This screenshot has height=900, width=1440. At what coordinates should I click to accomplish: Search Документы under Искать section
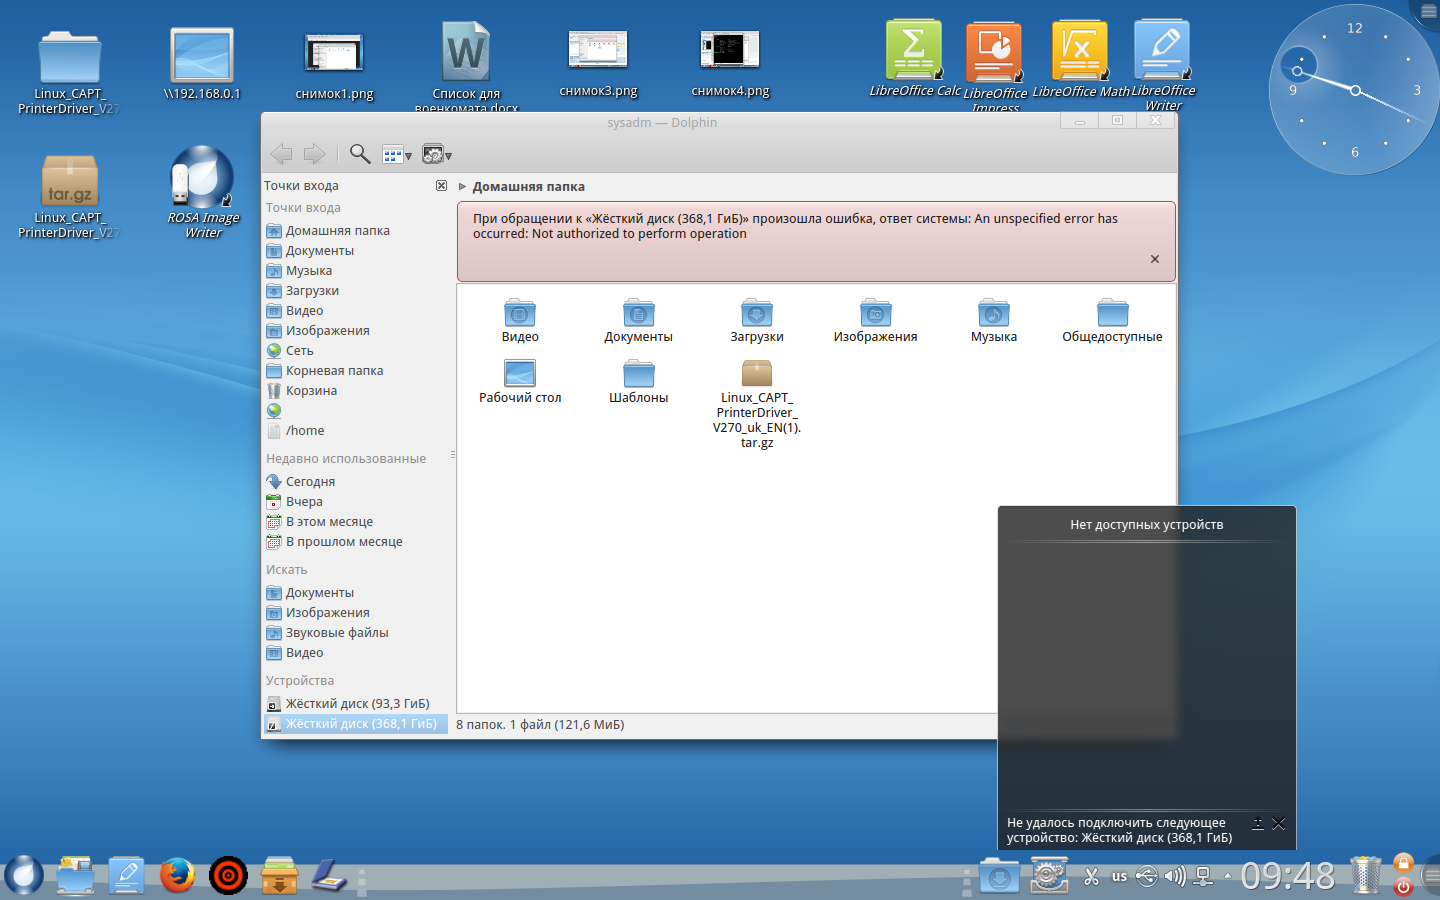coord(356,593)
